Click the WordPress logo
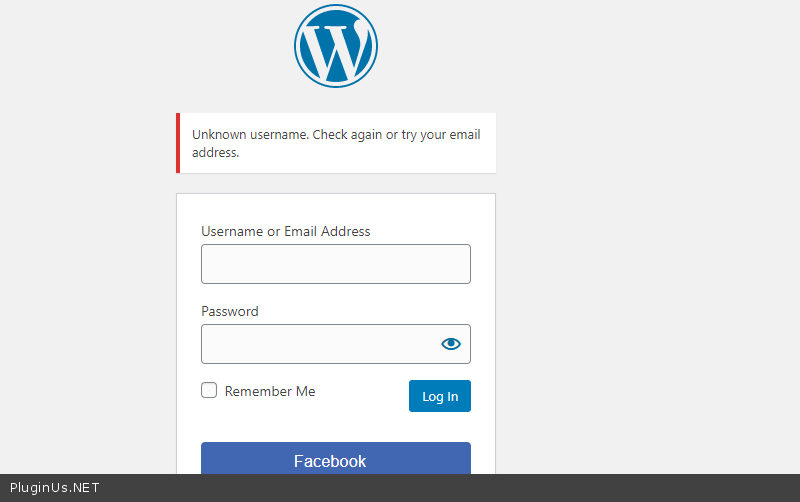Image resolution: width=800 pixels, height=502 pixels. pyautogui.click(x=336, y=46)
